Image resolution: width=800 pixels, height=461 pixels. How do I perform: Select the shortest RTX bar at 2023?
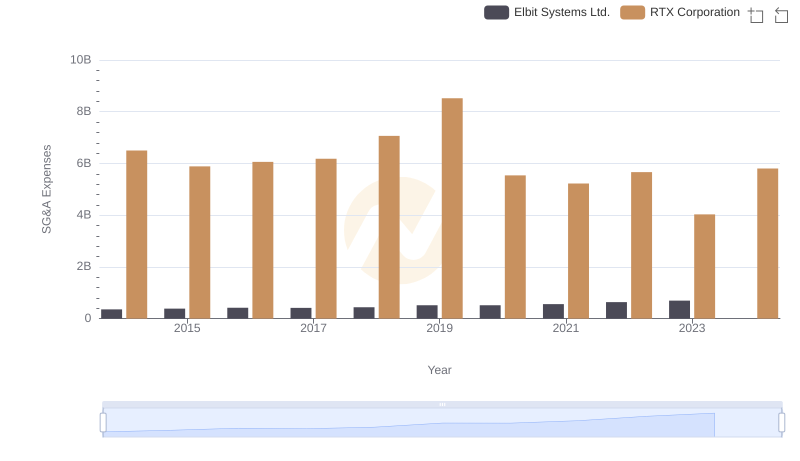pos(705,267)
